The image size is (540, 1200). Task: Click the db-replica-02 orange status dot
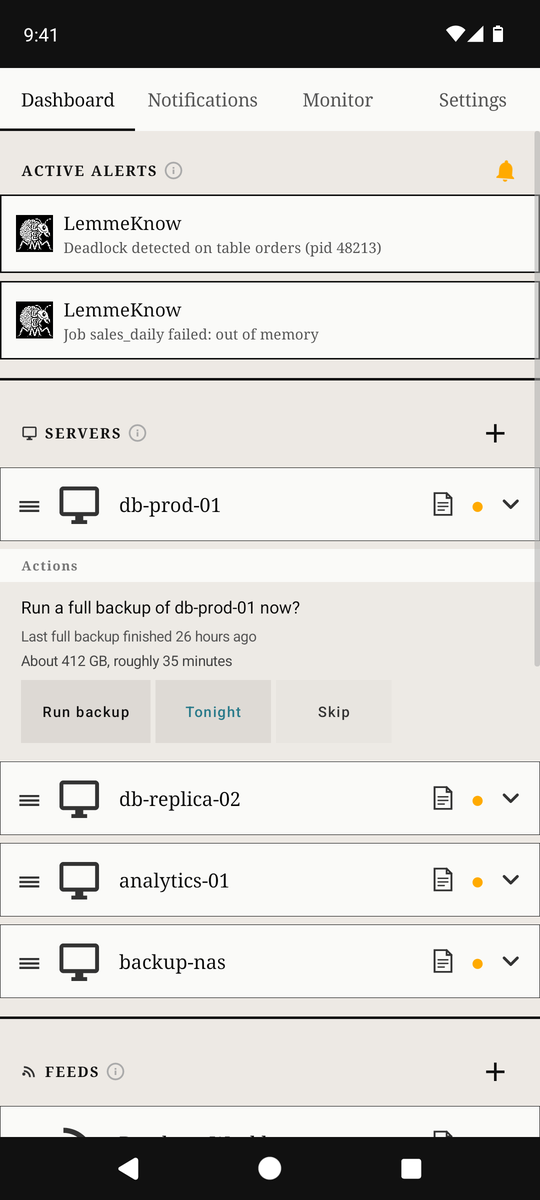click(477, 801)
